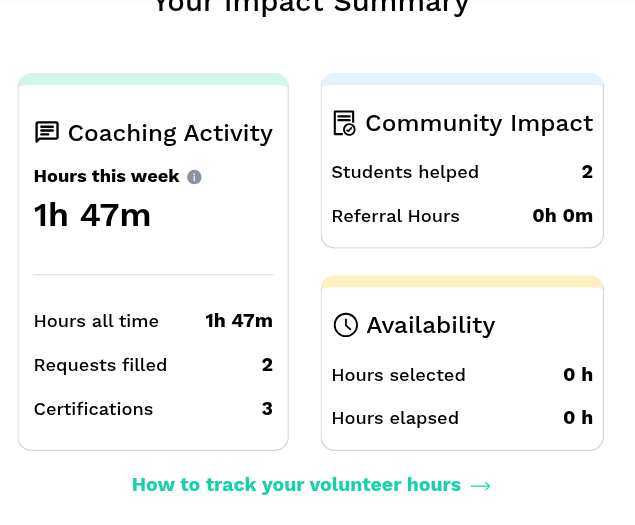Click the green bar atop the Coaching card

153,79
